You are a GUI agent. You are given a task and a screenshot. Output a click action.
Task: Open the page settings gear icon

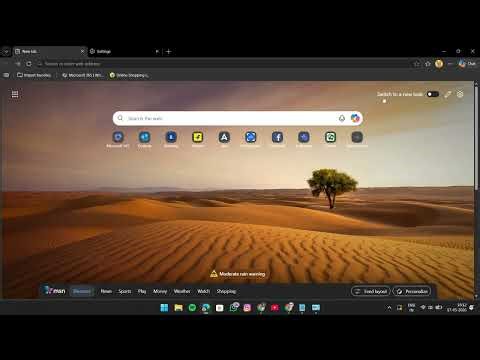[x=460, y=94]
